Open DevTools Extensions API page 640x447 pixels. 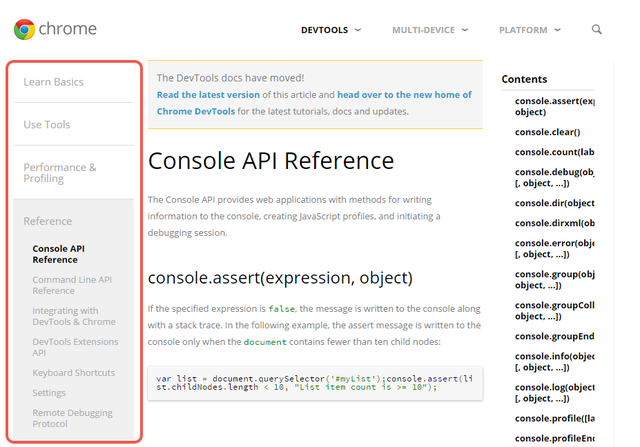75,347
